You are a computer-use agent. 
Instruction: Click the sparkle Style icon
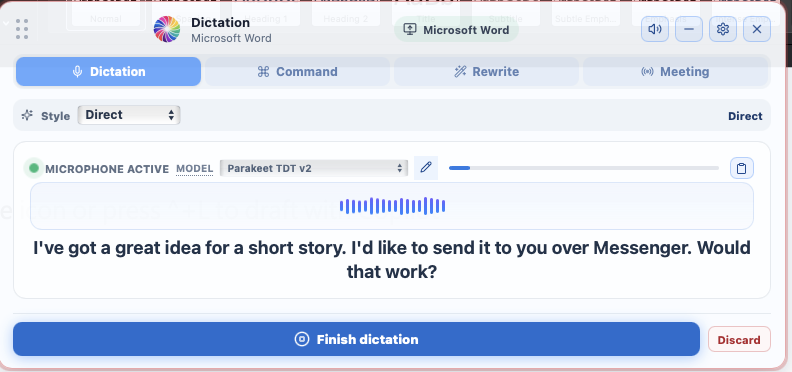click(x=27, y=115)
